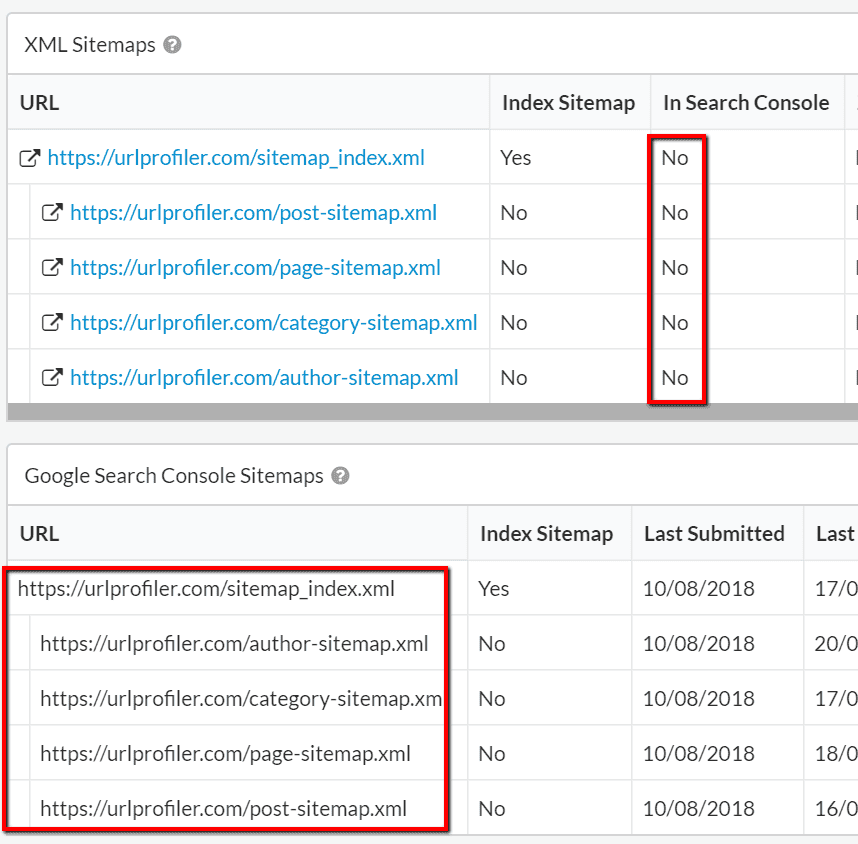Click Last Submitted date in Search Console author-sitemap.xml row
Viewport: 858px width, 844px height.
(699, 644)
